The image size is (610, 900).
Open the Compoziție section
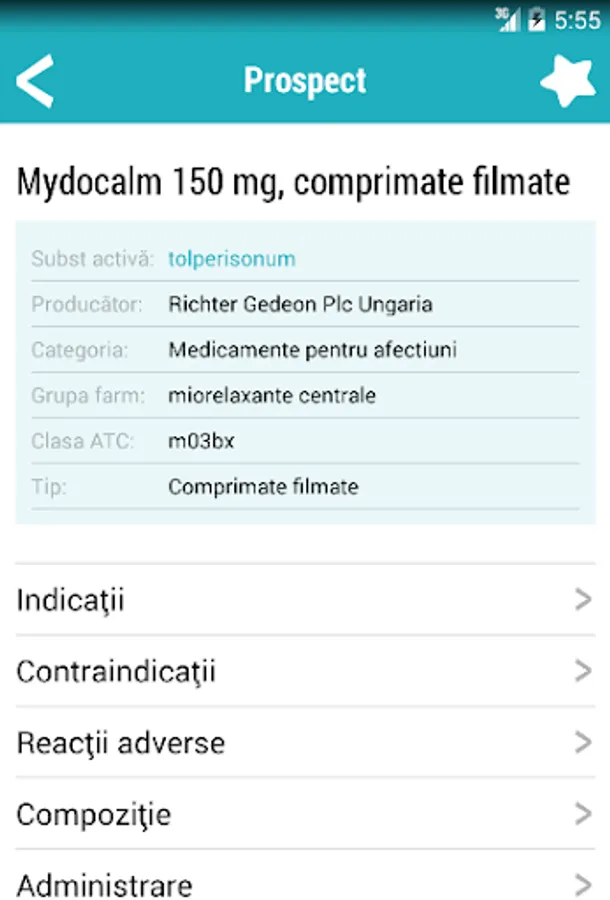click(305, 813)
